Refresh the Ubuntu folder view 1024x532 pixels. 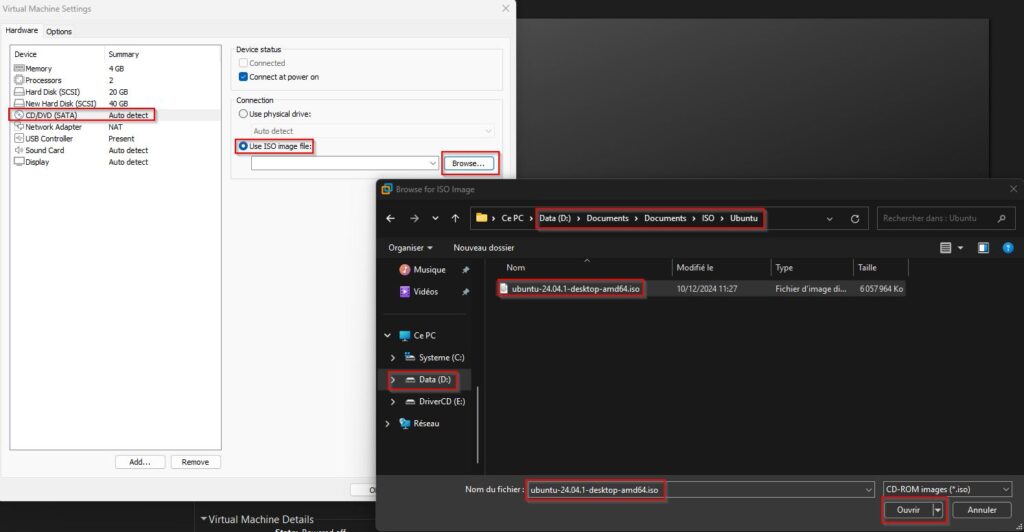(x=855, y=219)
